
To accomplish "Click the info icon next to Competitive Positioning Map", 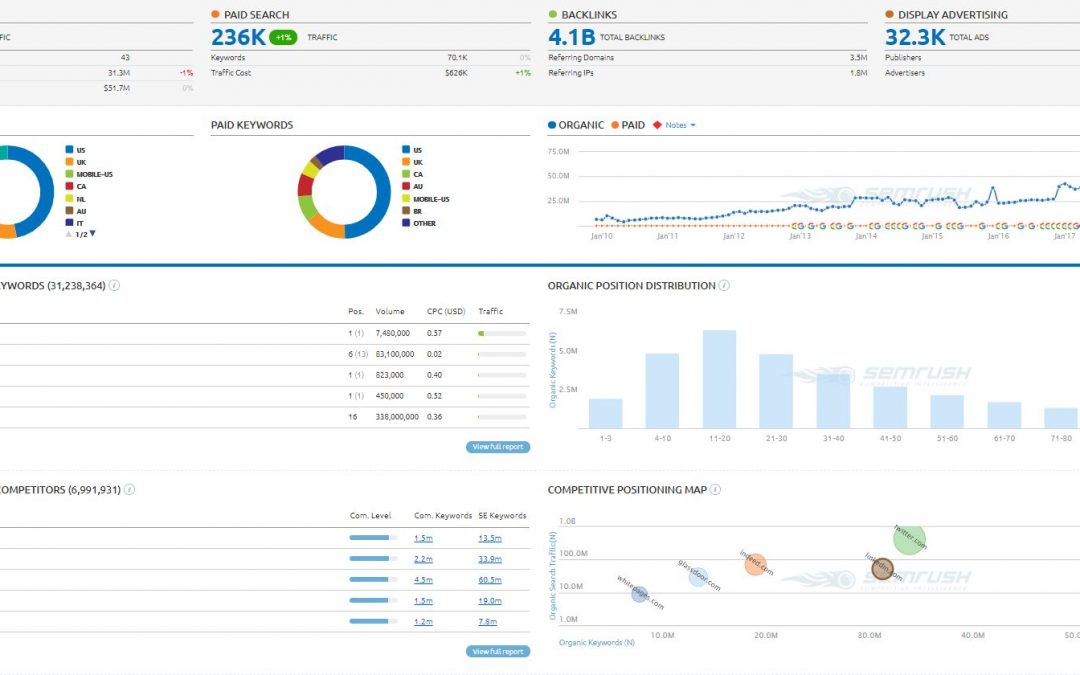I will coord(716,490).
